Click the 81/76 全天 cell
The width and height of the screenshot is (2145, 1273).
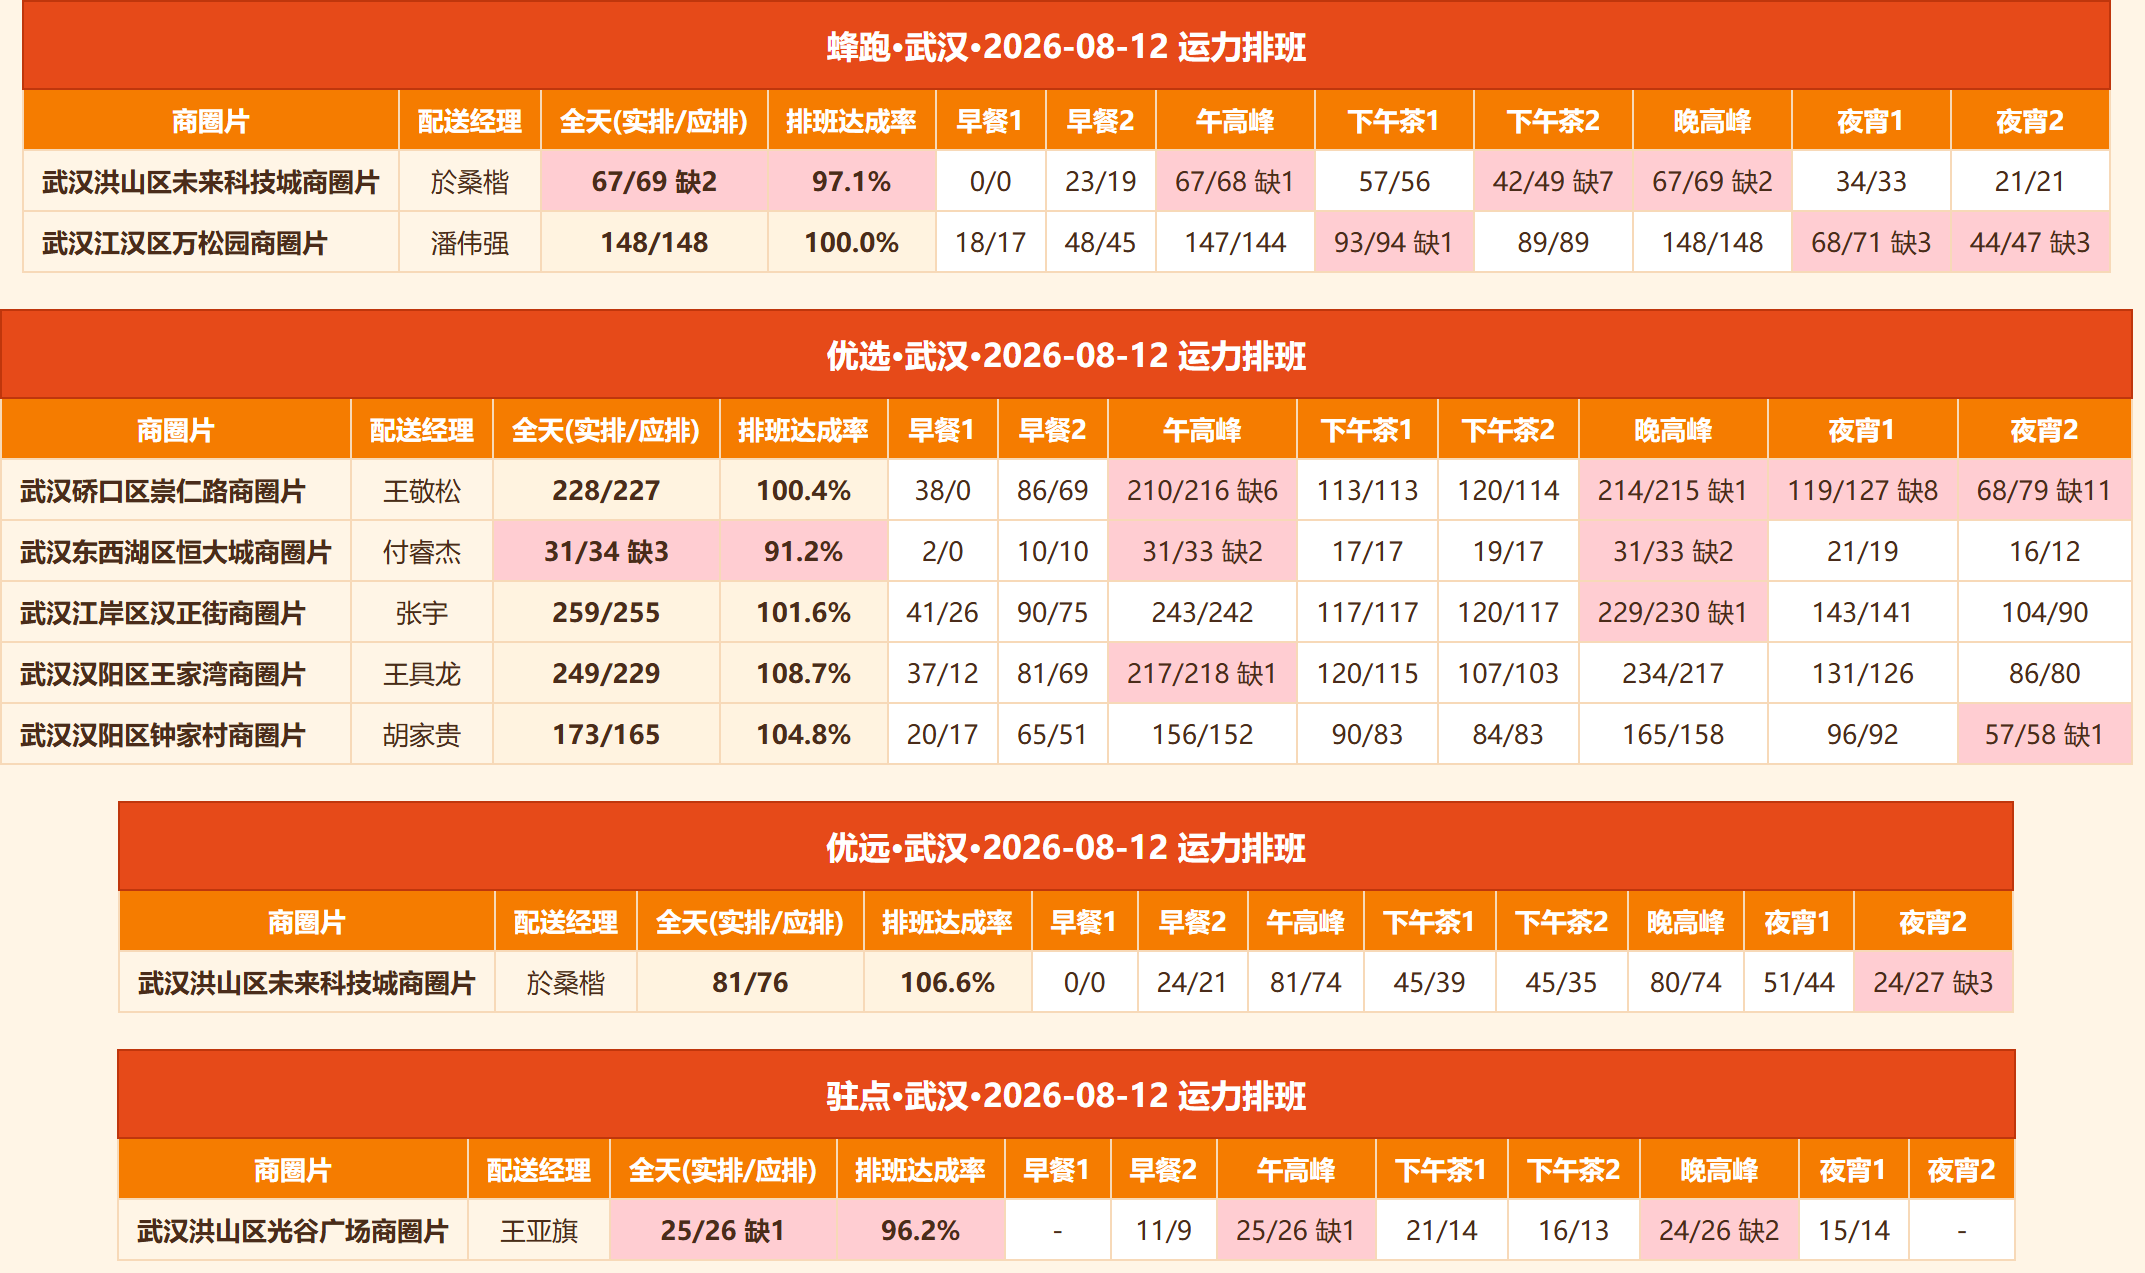(x=750, y=983)
